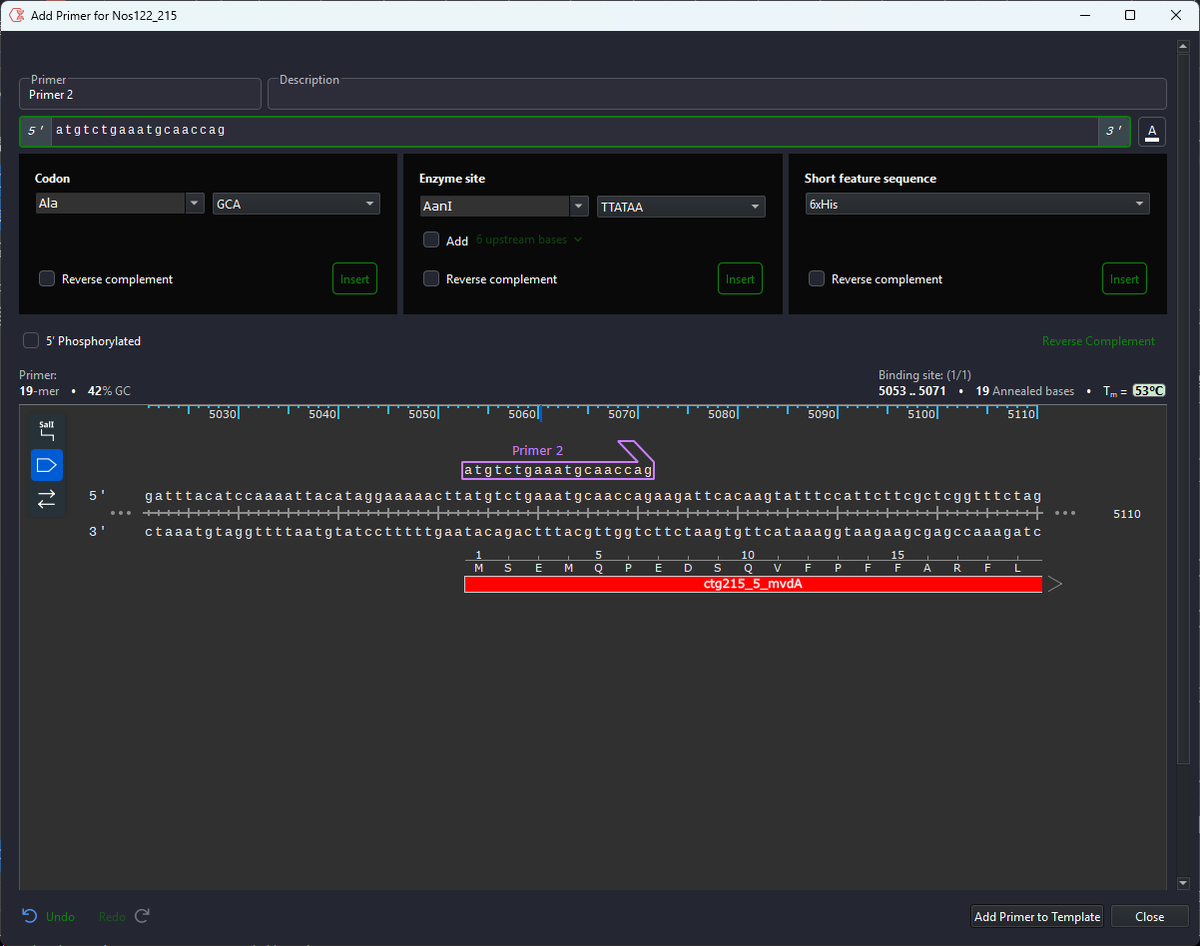Screen dimensions: 1200x946
Task: Click Insert button in Enzyme site panel
Action: click(740, 279)
